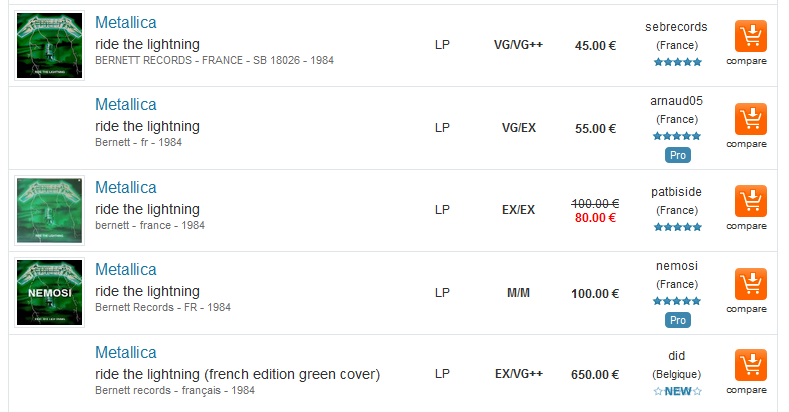Open Metallica link in sebrecords listing
Screen dimensions: 789x412
[x=126, y=23]
